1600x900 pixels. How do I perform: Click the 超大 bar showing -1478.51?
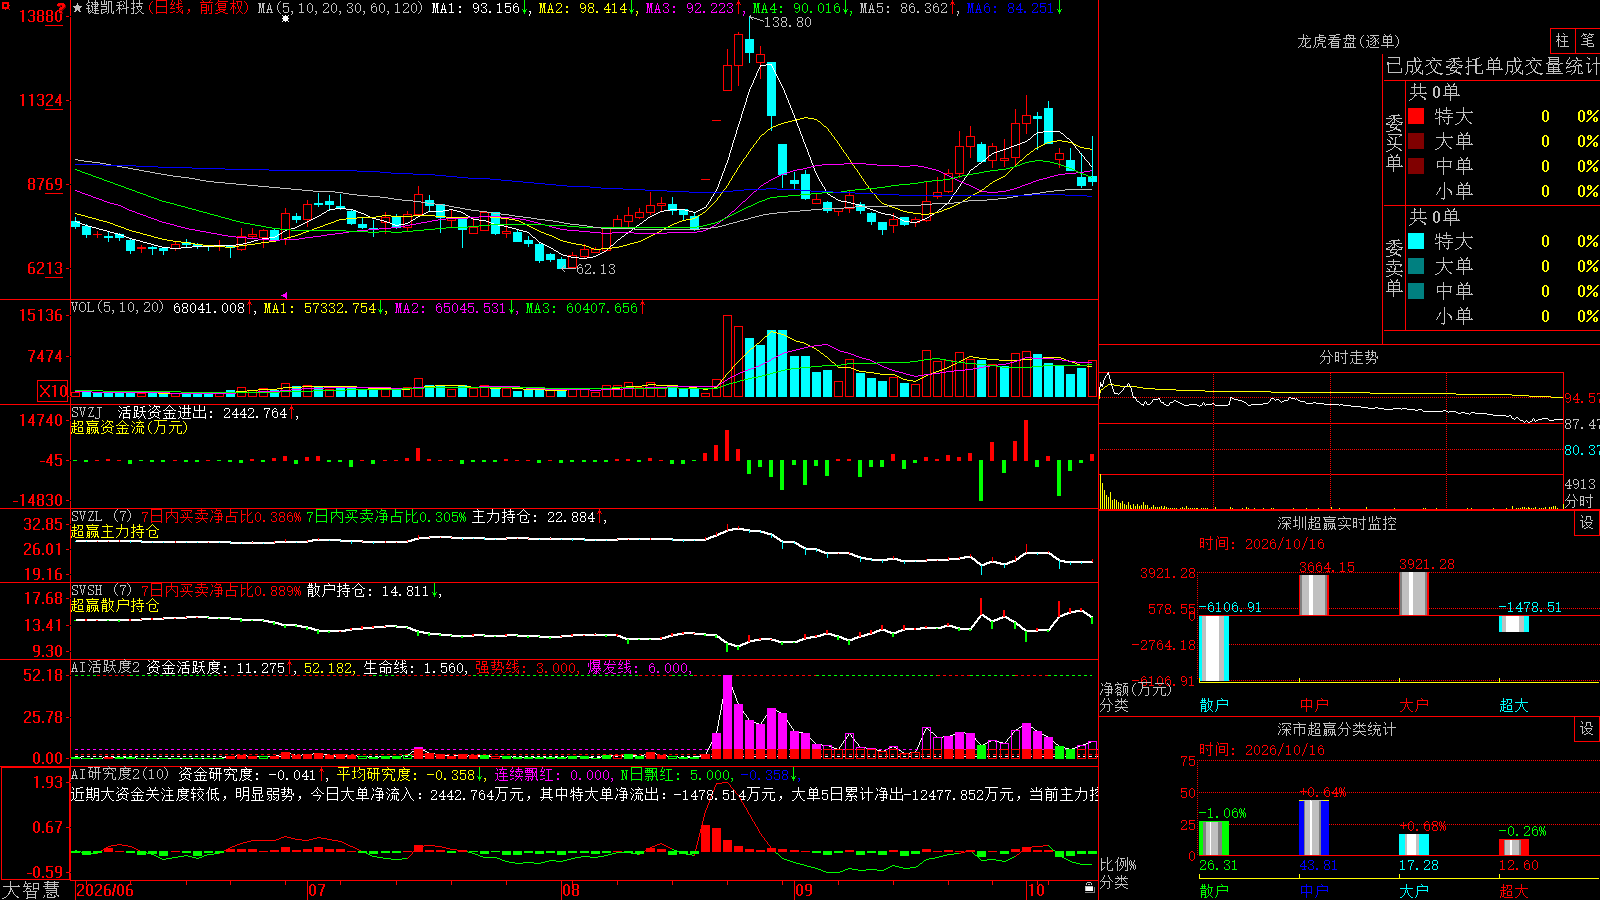point(1514,623)
